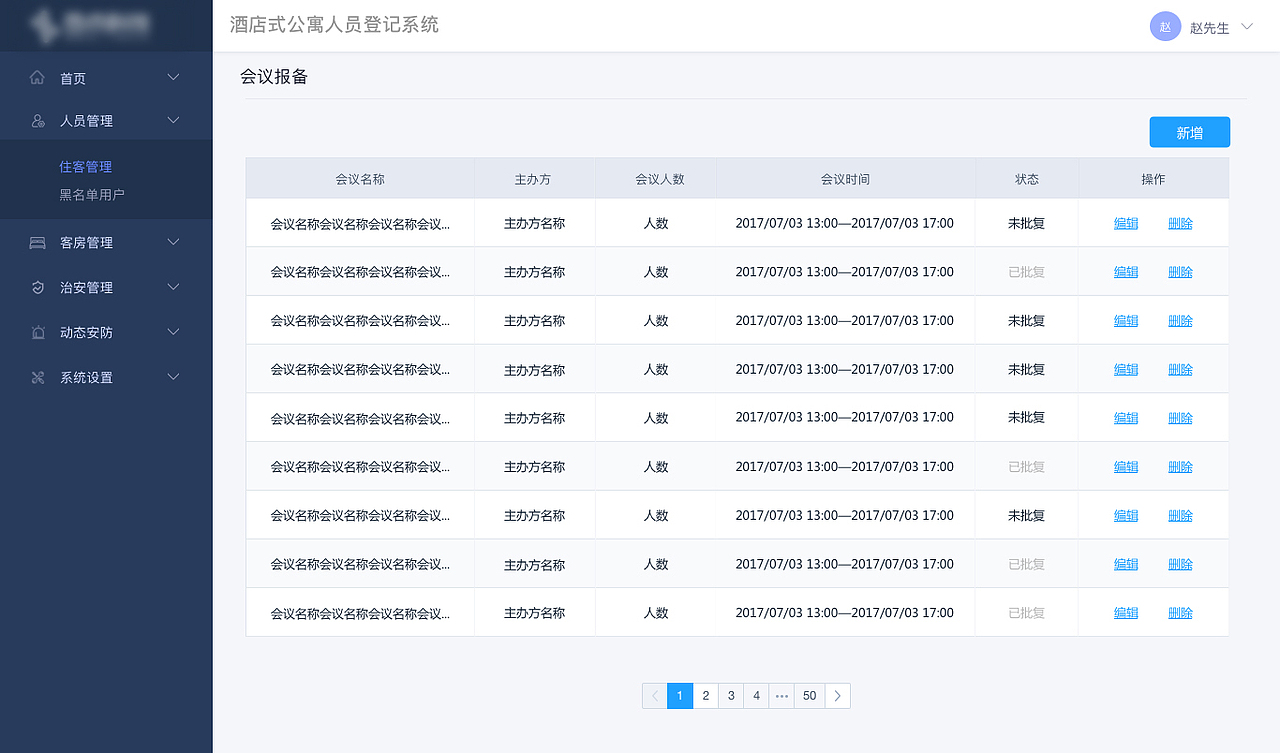Click 编辑 link in the first row
This screenshot has width=1280, height=753.
[1126, 224]
